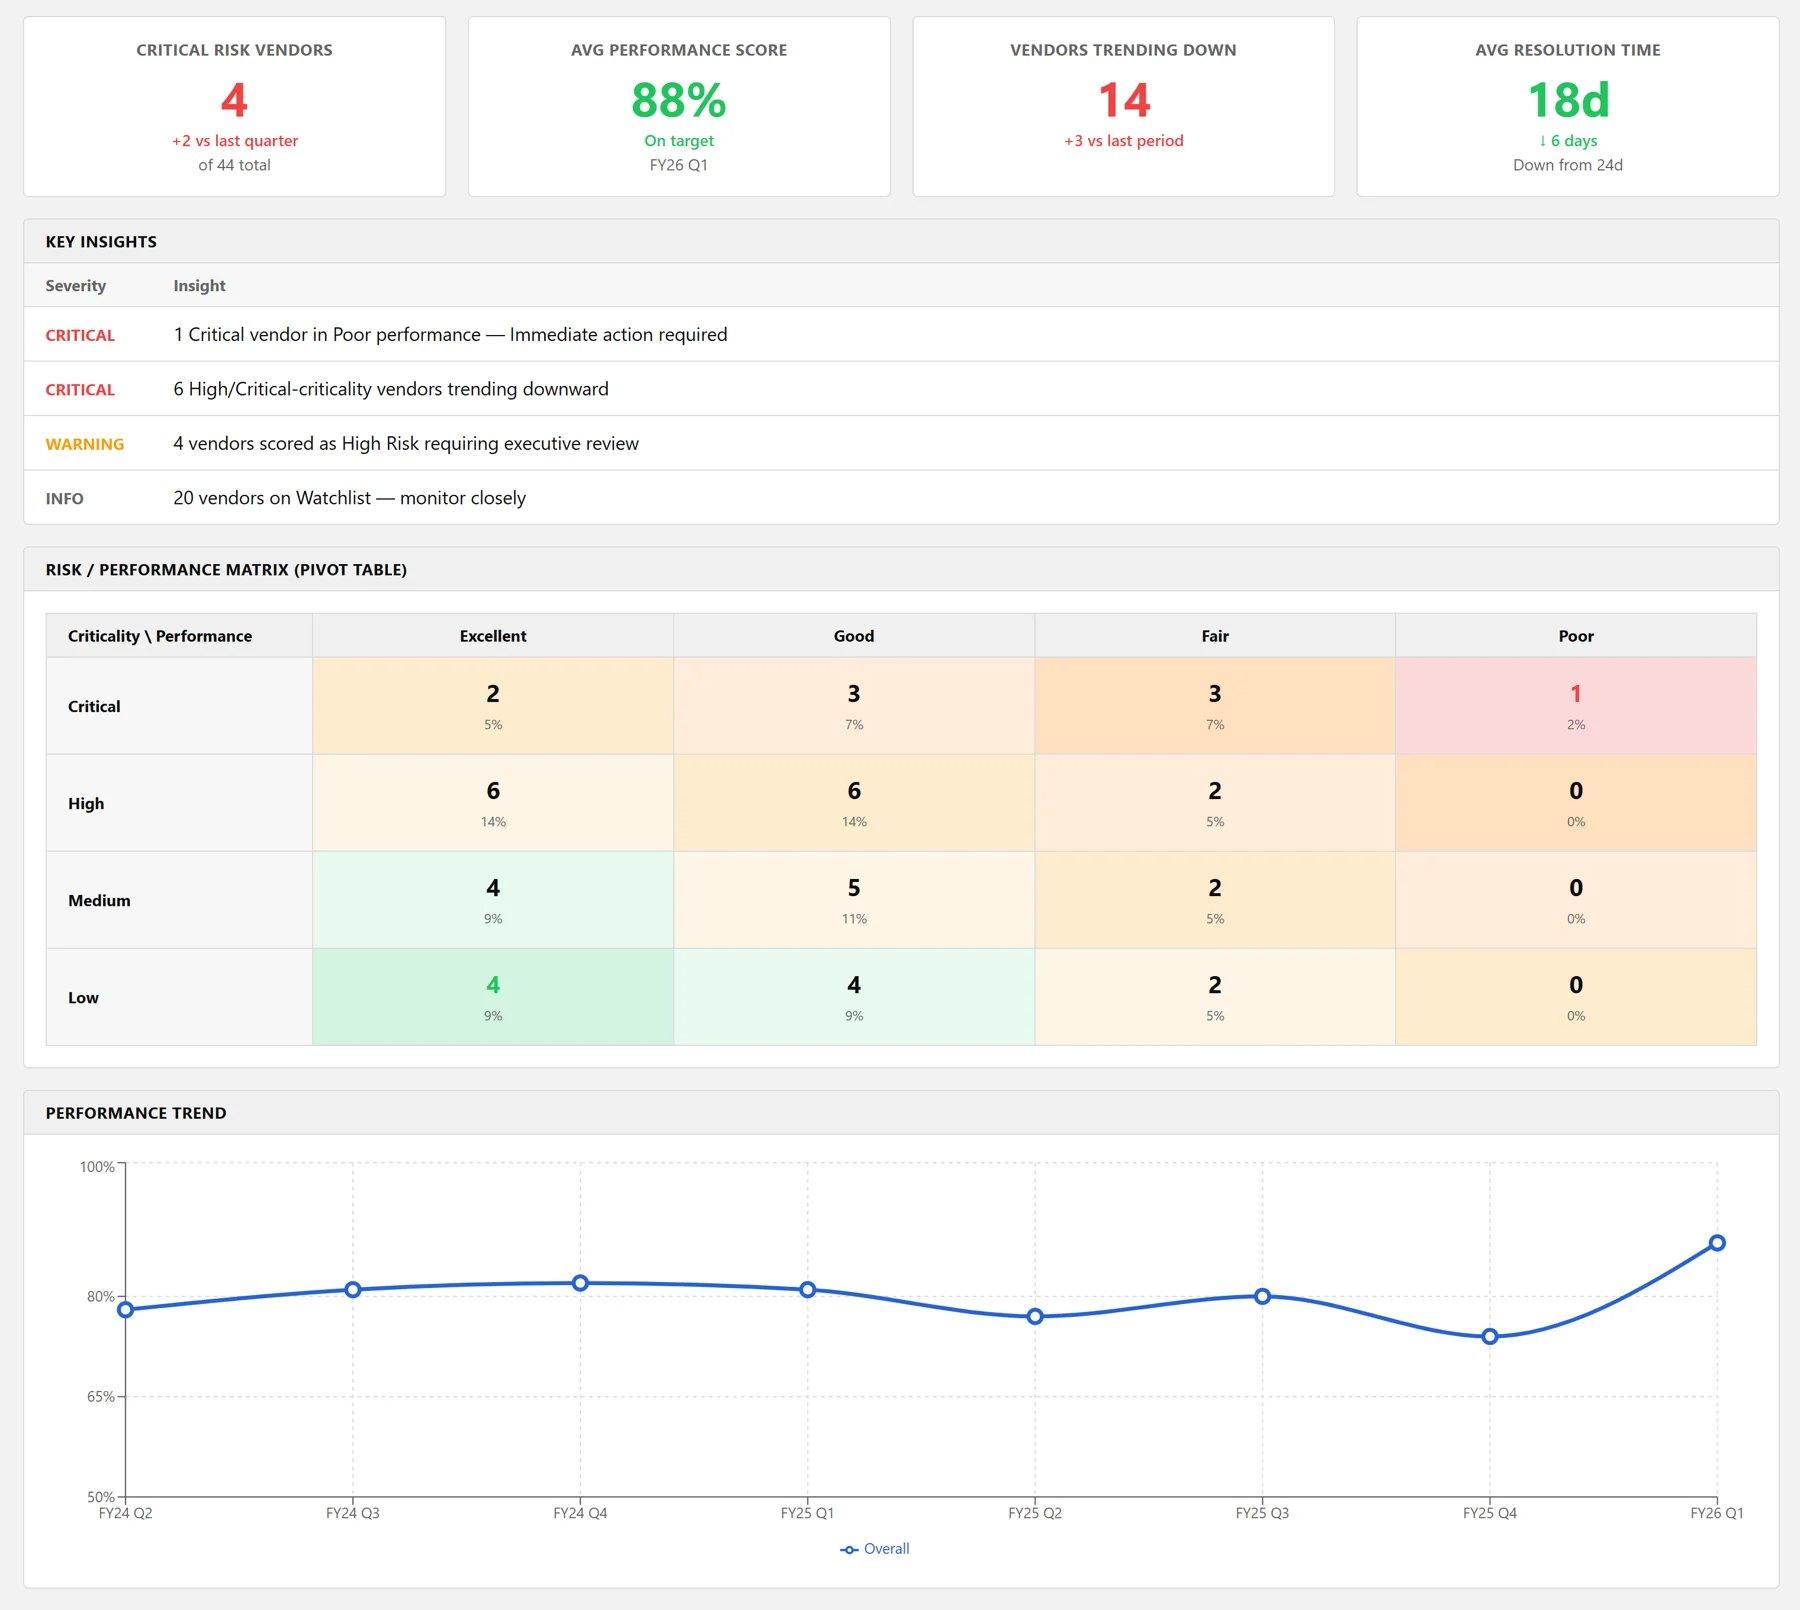Click the Excellent column header

[493, 636]
